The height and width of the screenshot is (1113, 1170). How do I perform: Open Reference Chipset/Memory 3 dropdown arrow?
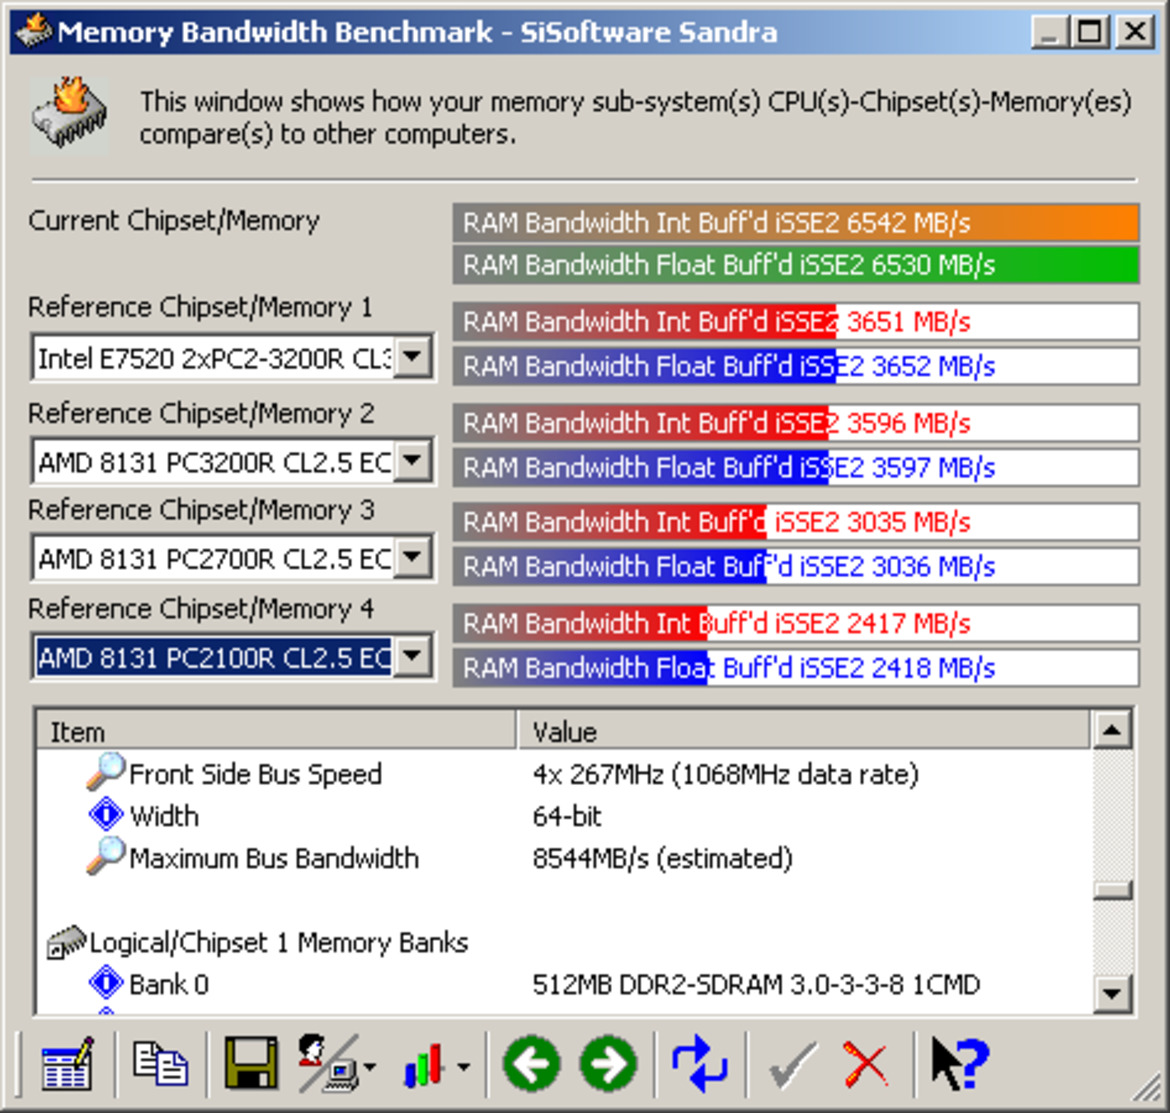pyautogui.click(x=413, y=557)
